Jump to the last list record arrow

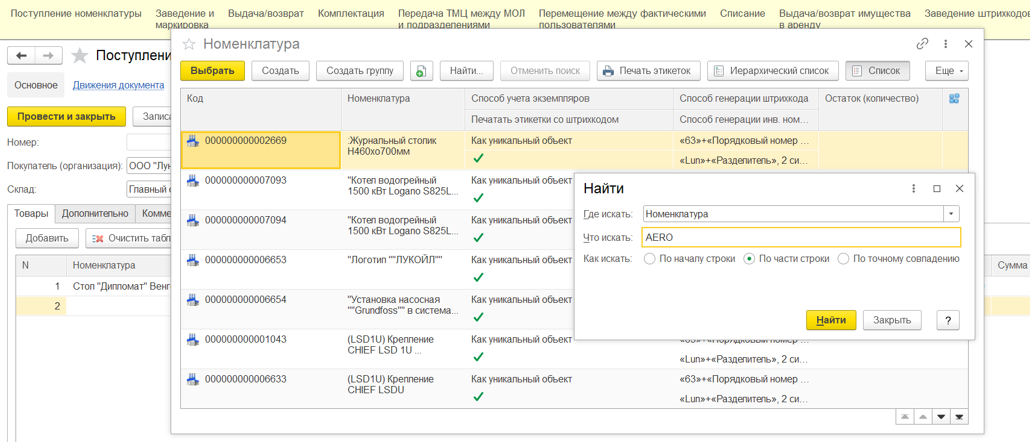tap(960, 417)
